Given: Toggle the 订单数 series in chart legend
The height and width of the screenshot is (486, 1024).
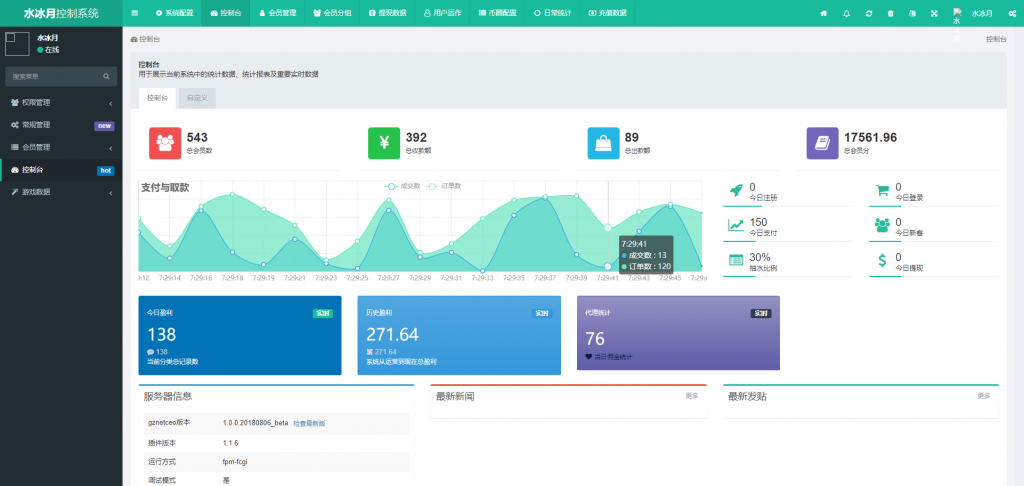Looking at the screenshot, I should pos(443,186).
